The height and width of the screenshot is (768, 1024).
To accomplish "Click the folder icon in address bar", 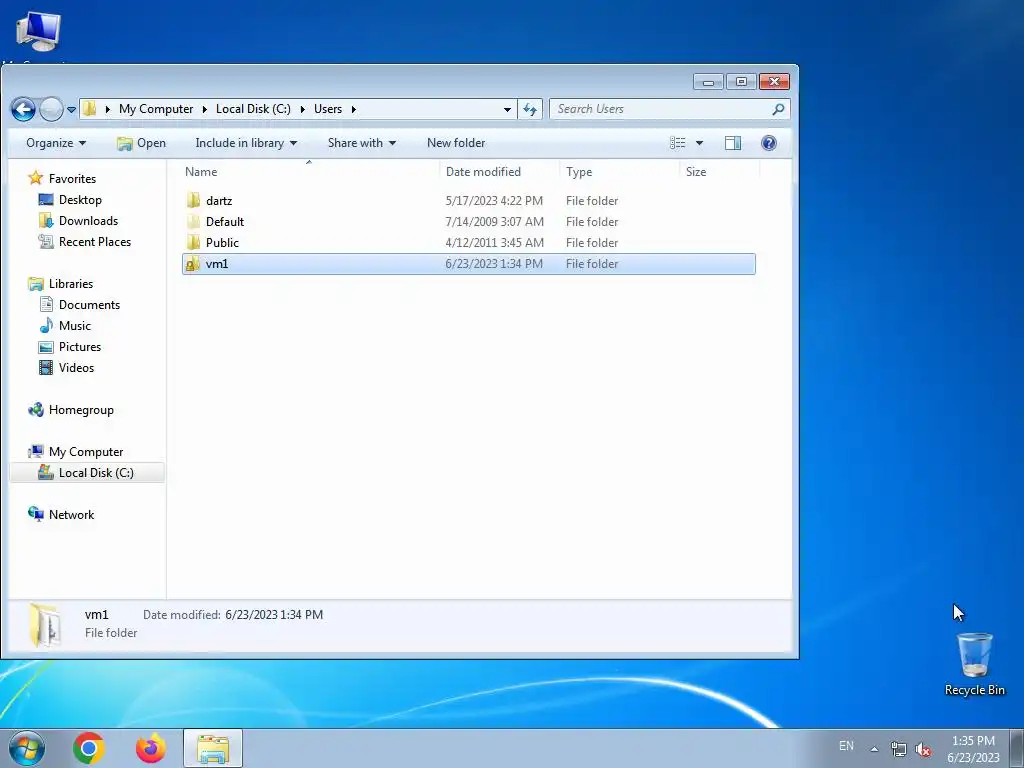I will [x=90, y=108].
